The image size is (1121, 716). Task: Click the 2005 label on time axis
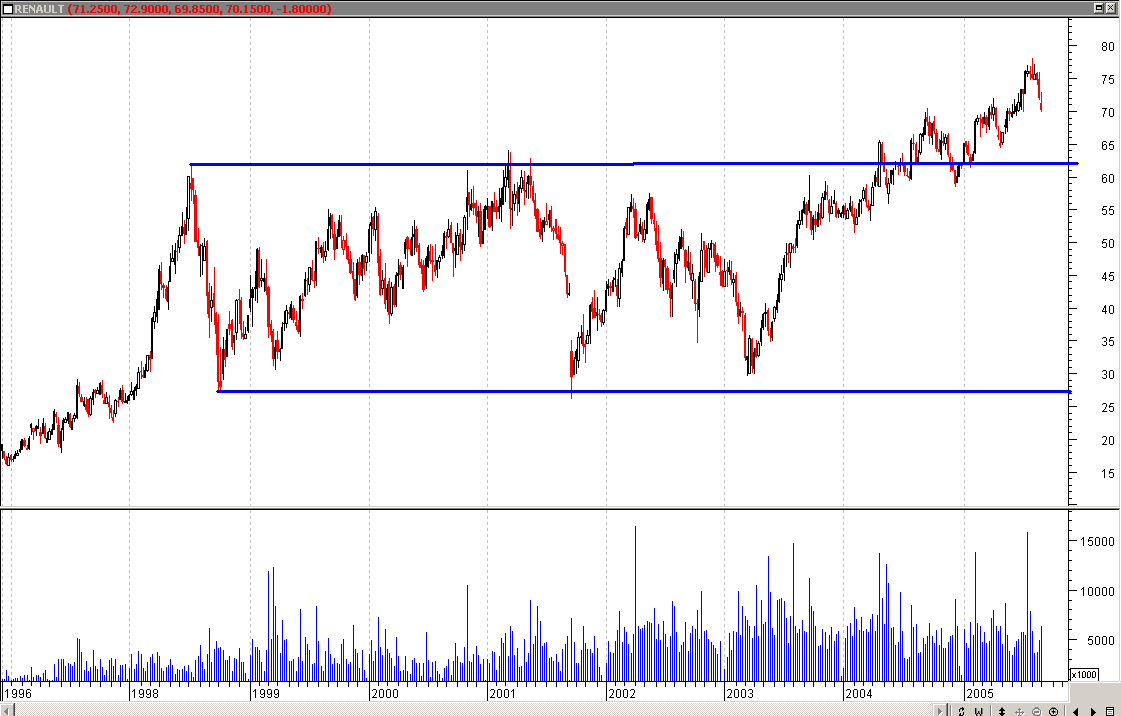pos(979,693)
